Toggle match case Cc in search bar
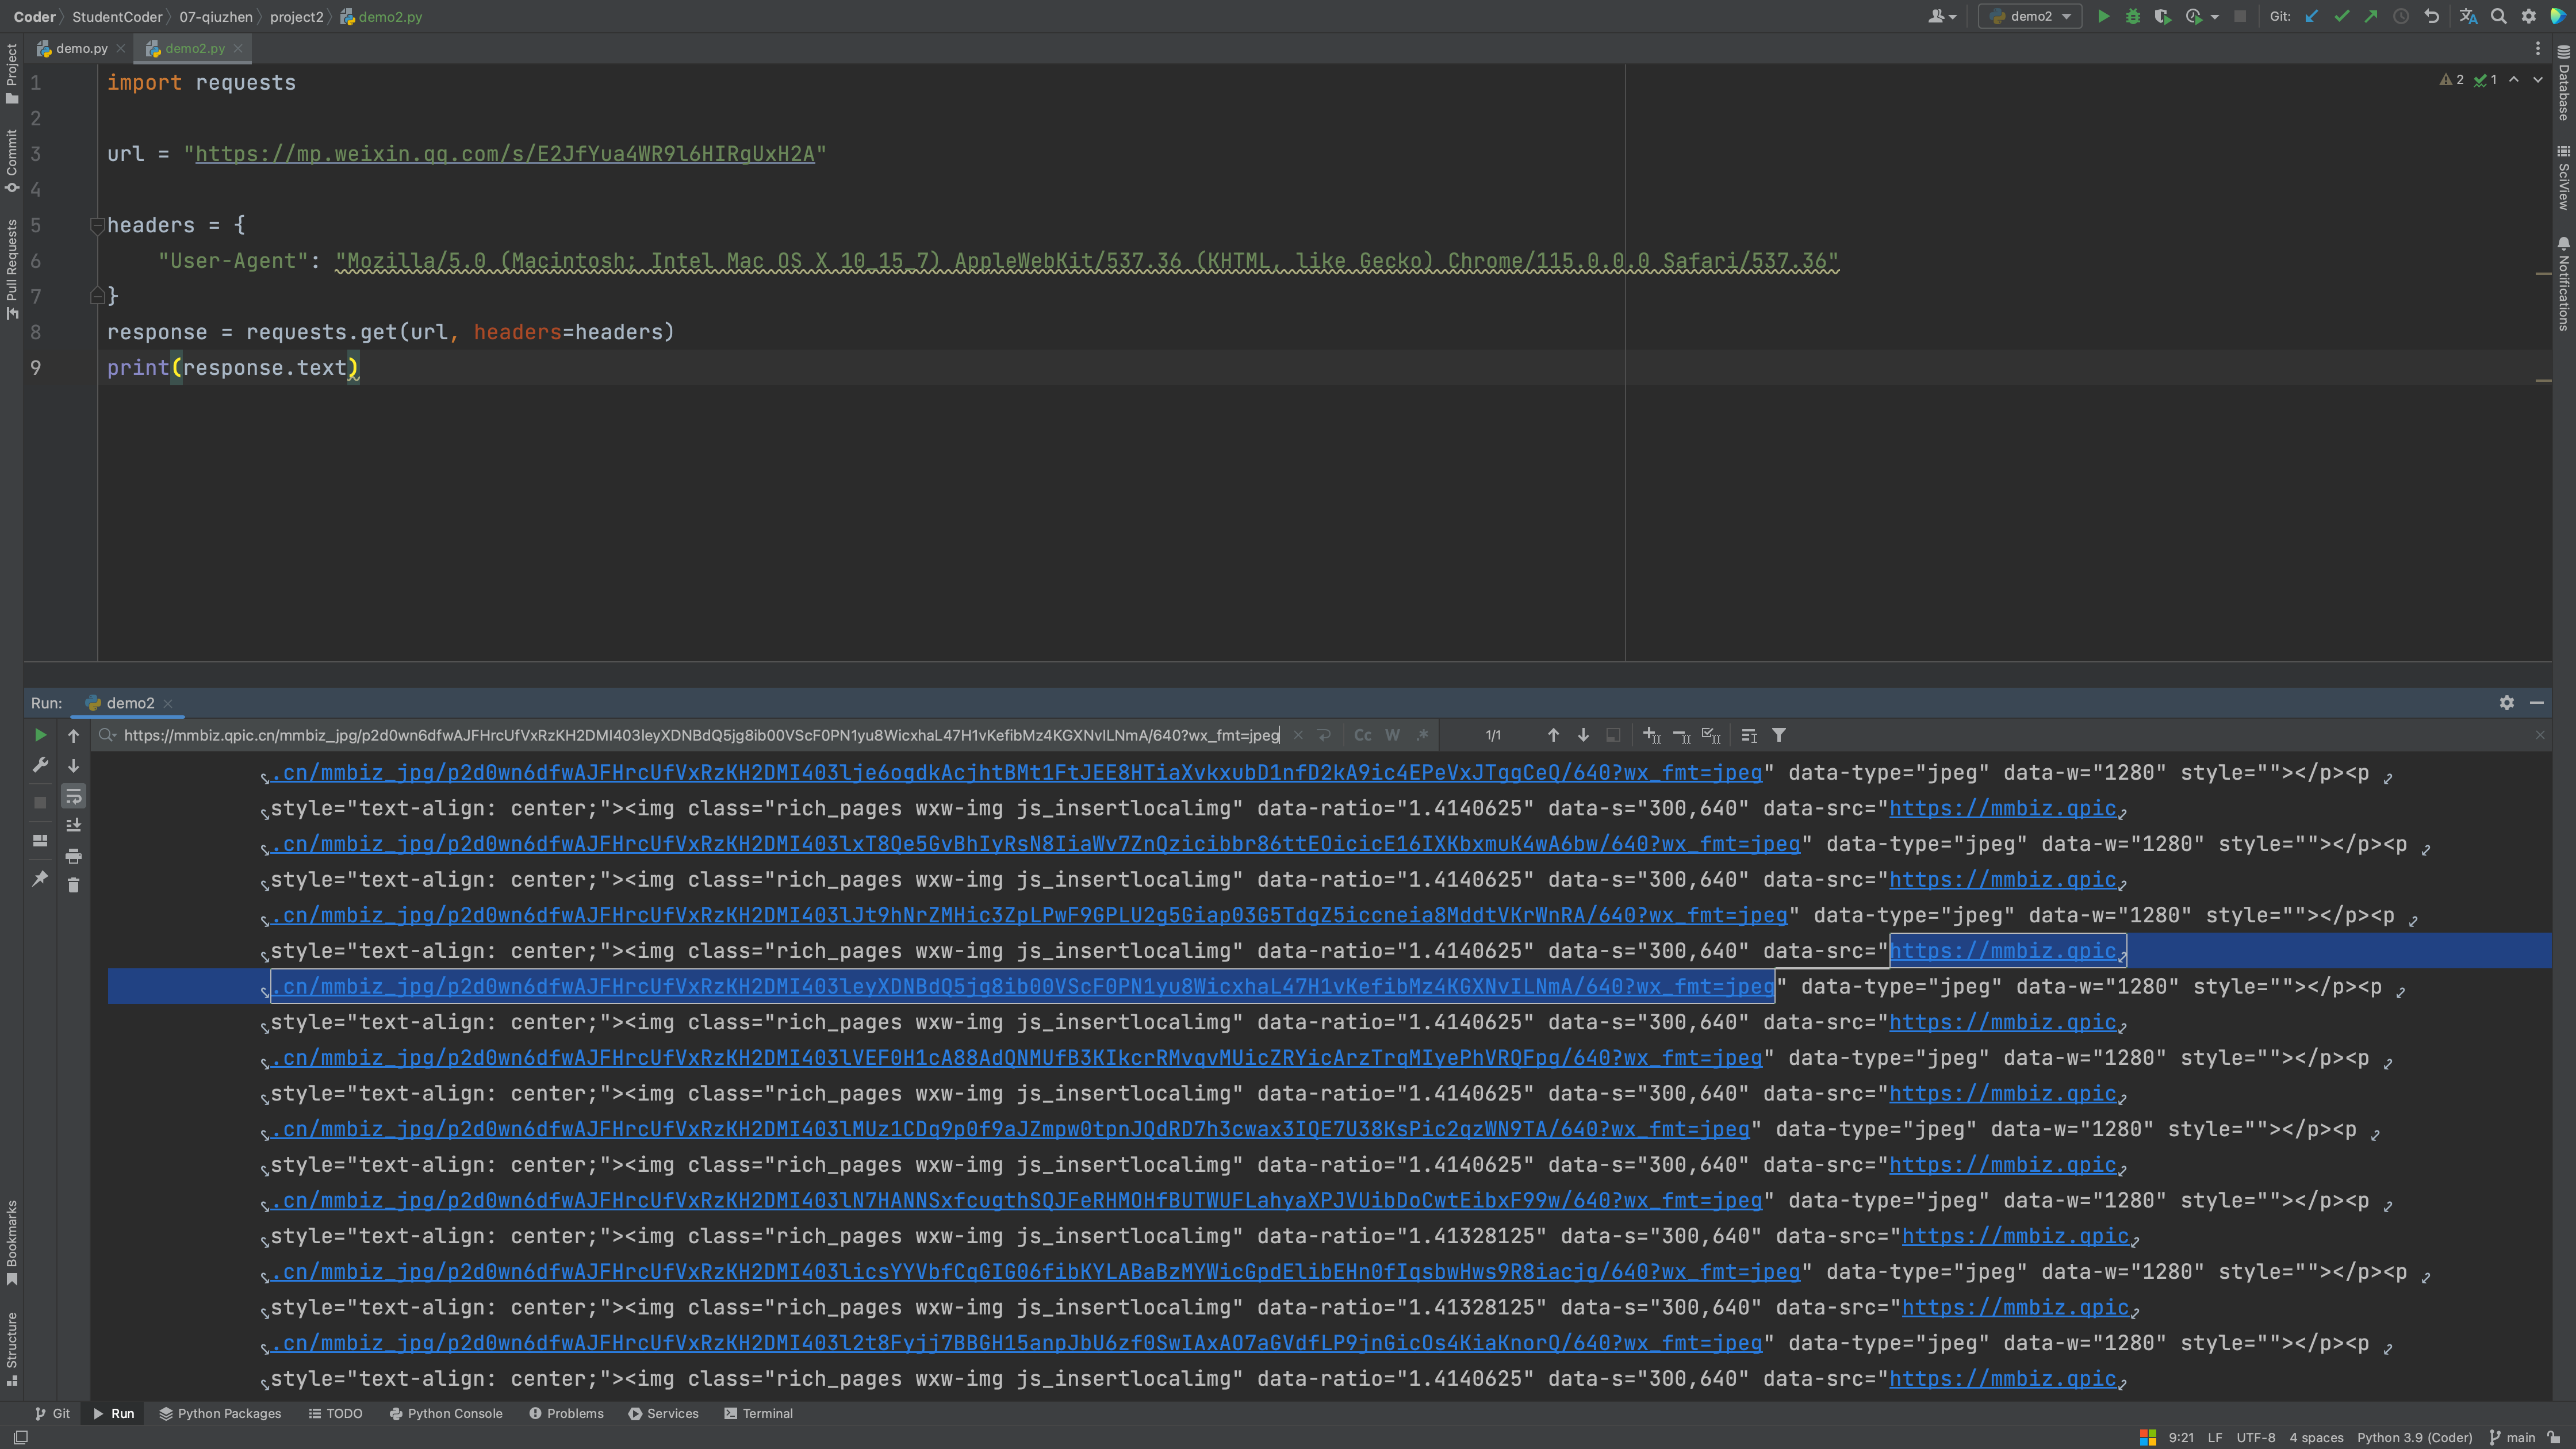The height and width of the screenshot is (1449, 2576). 1362,735
